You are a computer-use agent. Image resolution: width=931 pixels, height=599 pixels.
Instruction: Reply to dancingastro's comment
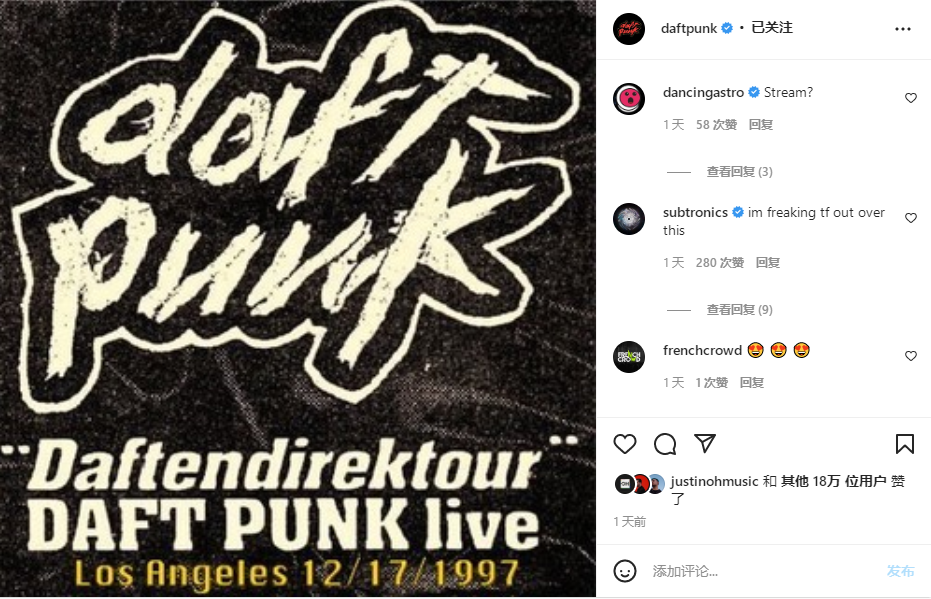(761, 125)
